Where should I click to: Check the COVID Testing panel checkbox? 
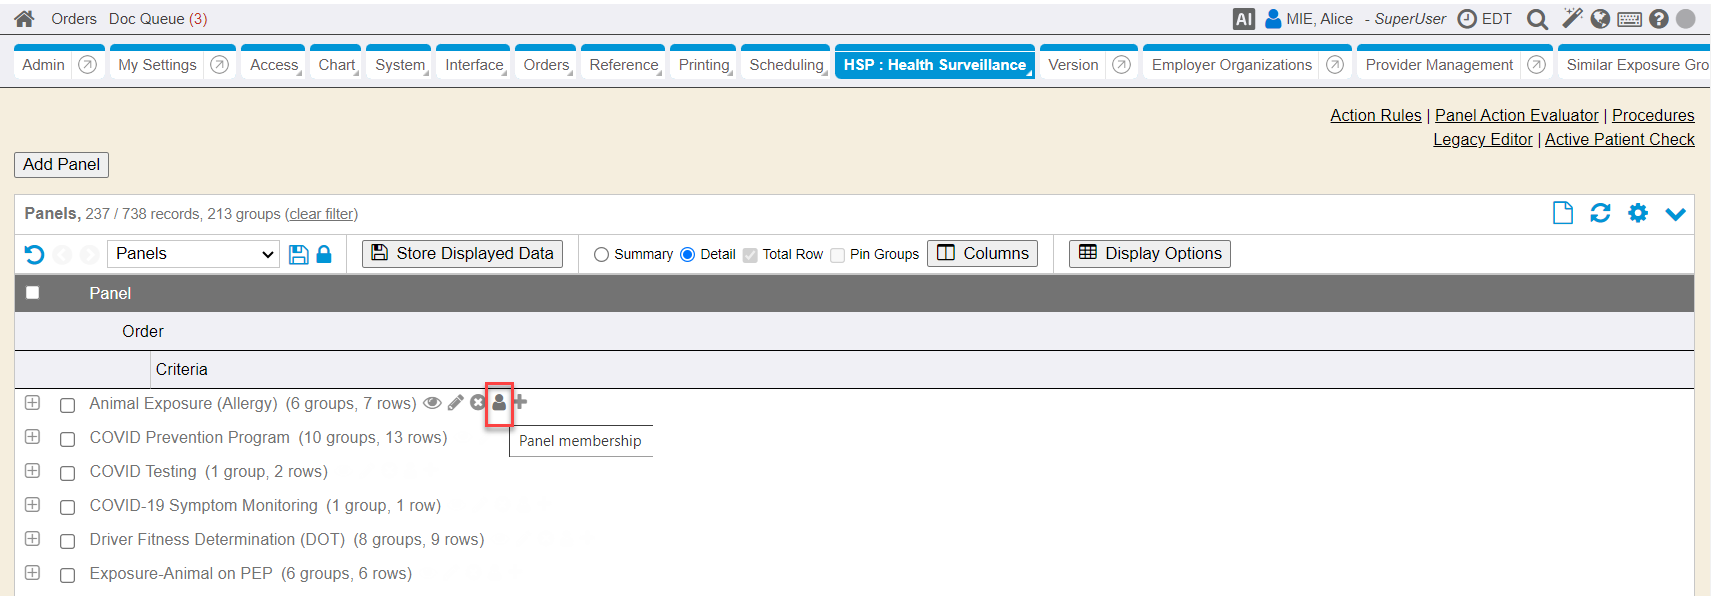pos(68,473)
